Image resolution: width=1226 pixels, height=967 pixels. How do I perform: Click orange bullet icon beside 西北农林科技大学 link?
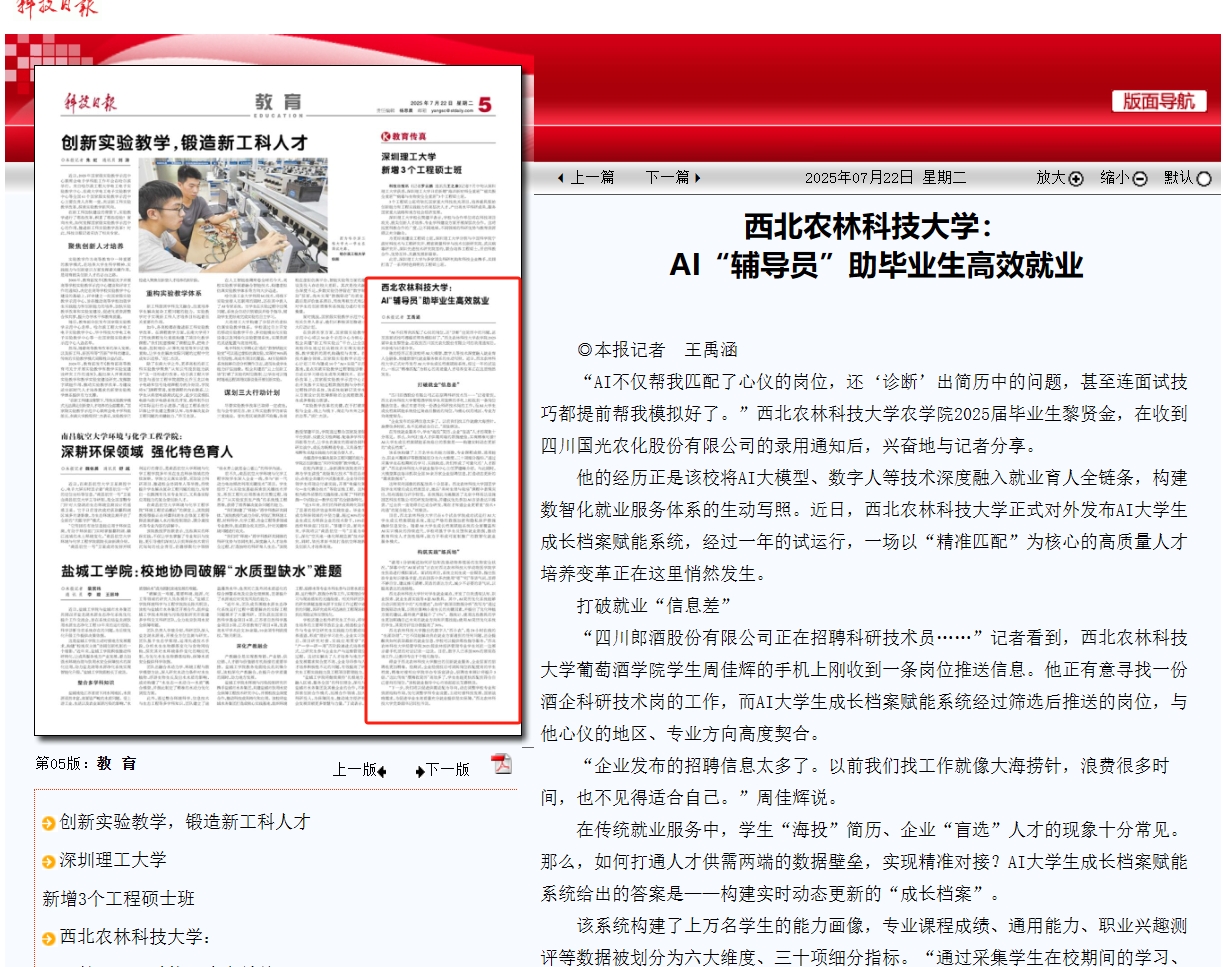coord(49,938)
